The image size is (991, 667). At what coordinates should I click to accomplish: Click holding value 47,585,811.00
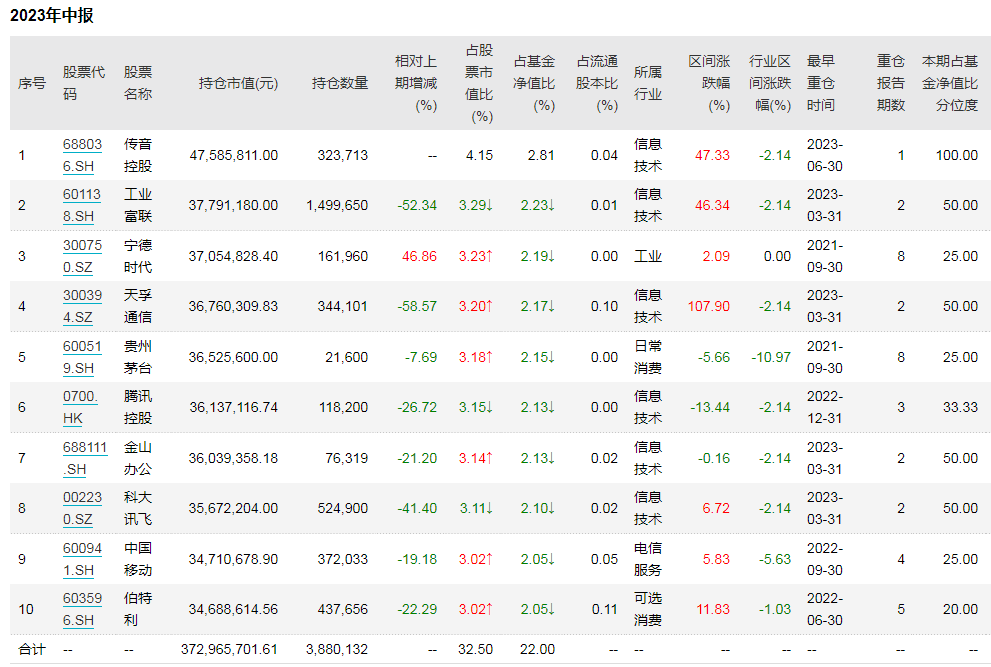click(234, 155)
